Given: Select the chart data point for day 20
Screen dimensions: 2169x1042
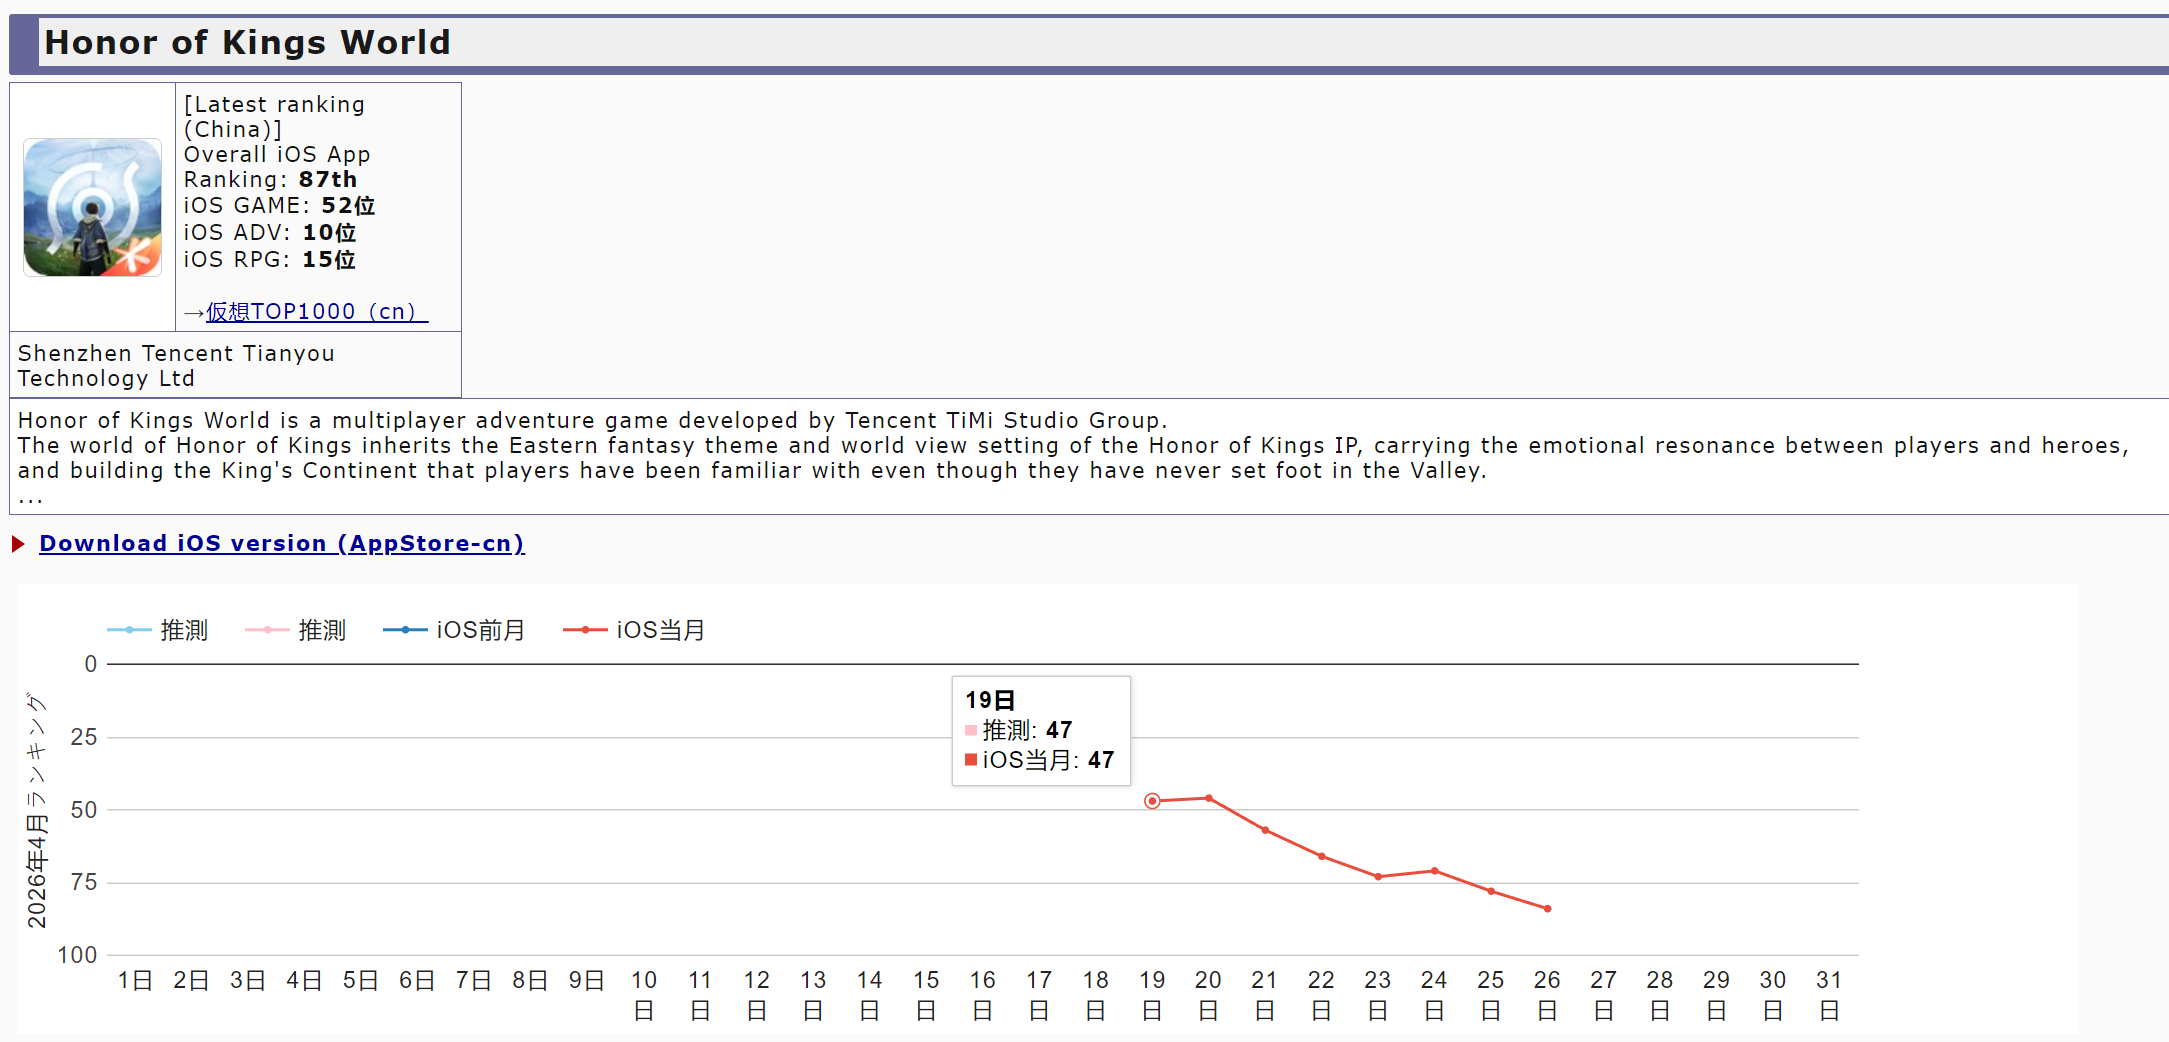Looking at the screenshot, I should 1209,798.
